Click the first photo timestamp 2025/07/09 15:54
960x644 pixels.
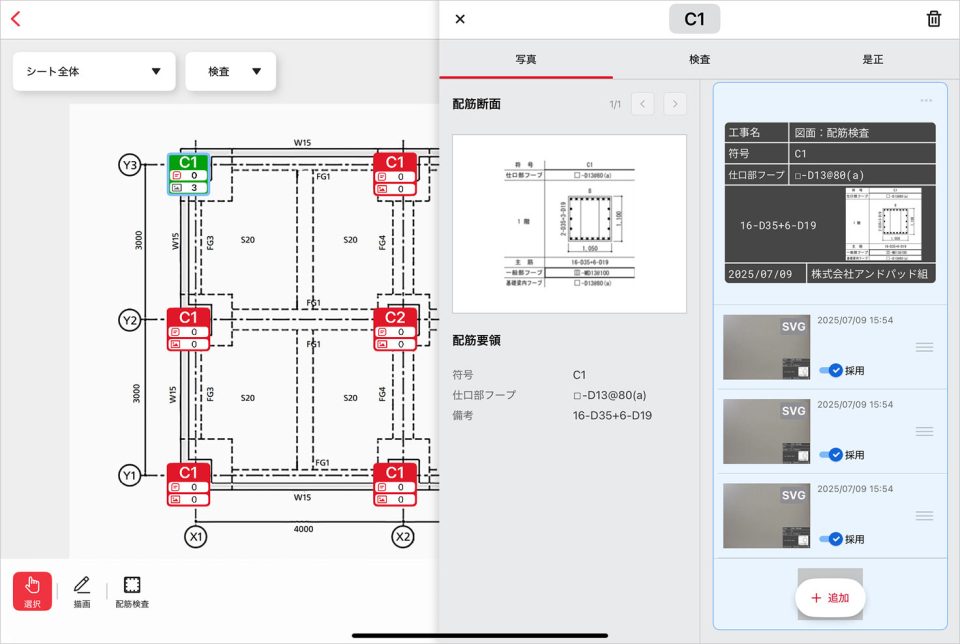[855, 320]
